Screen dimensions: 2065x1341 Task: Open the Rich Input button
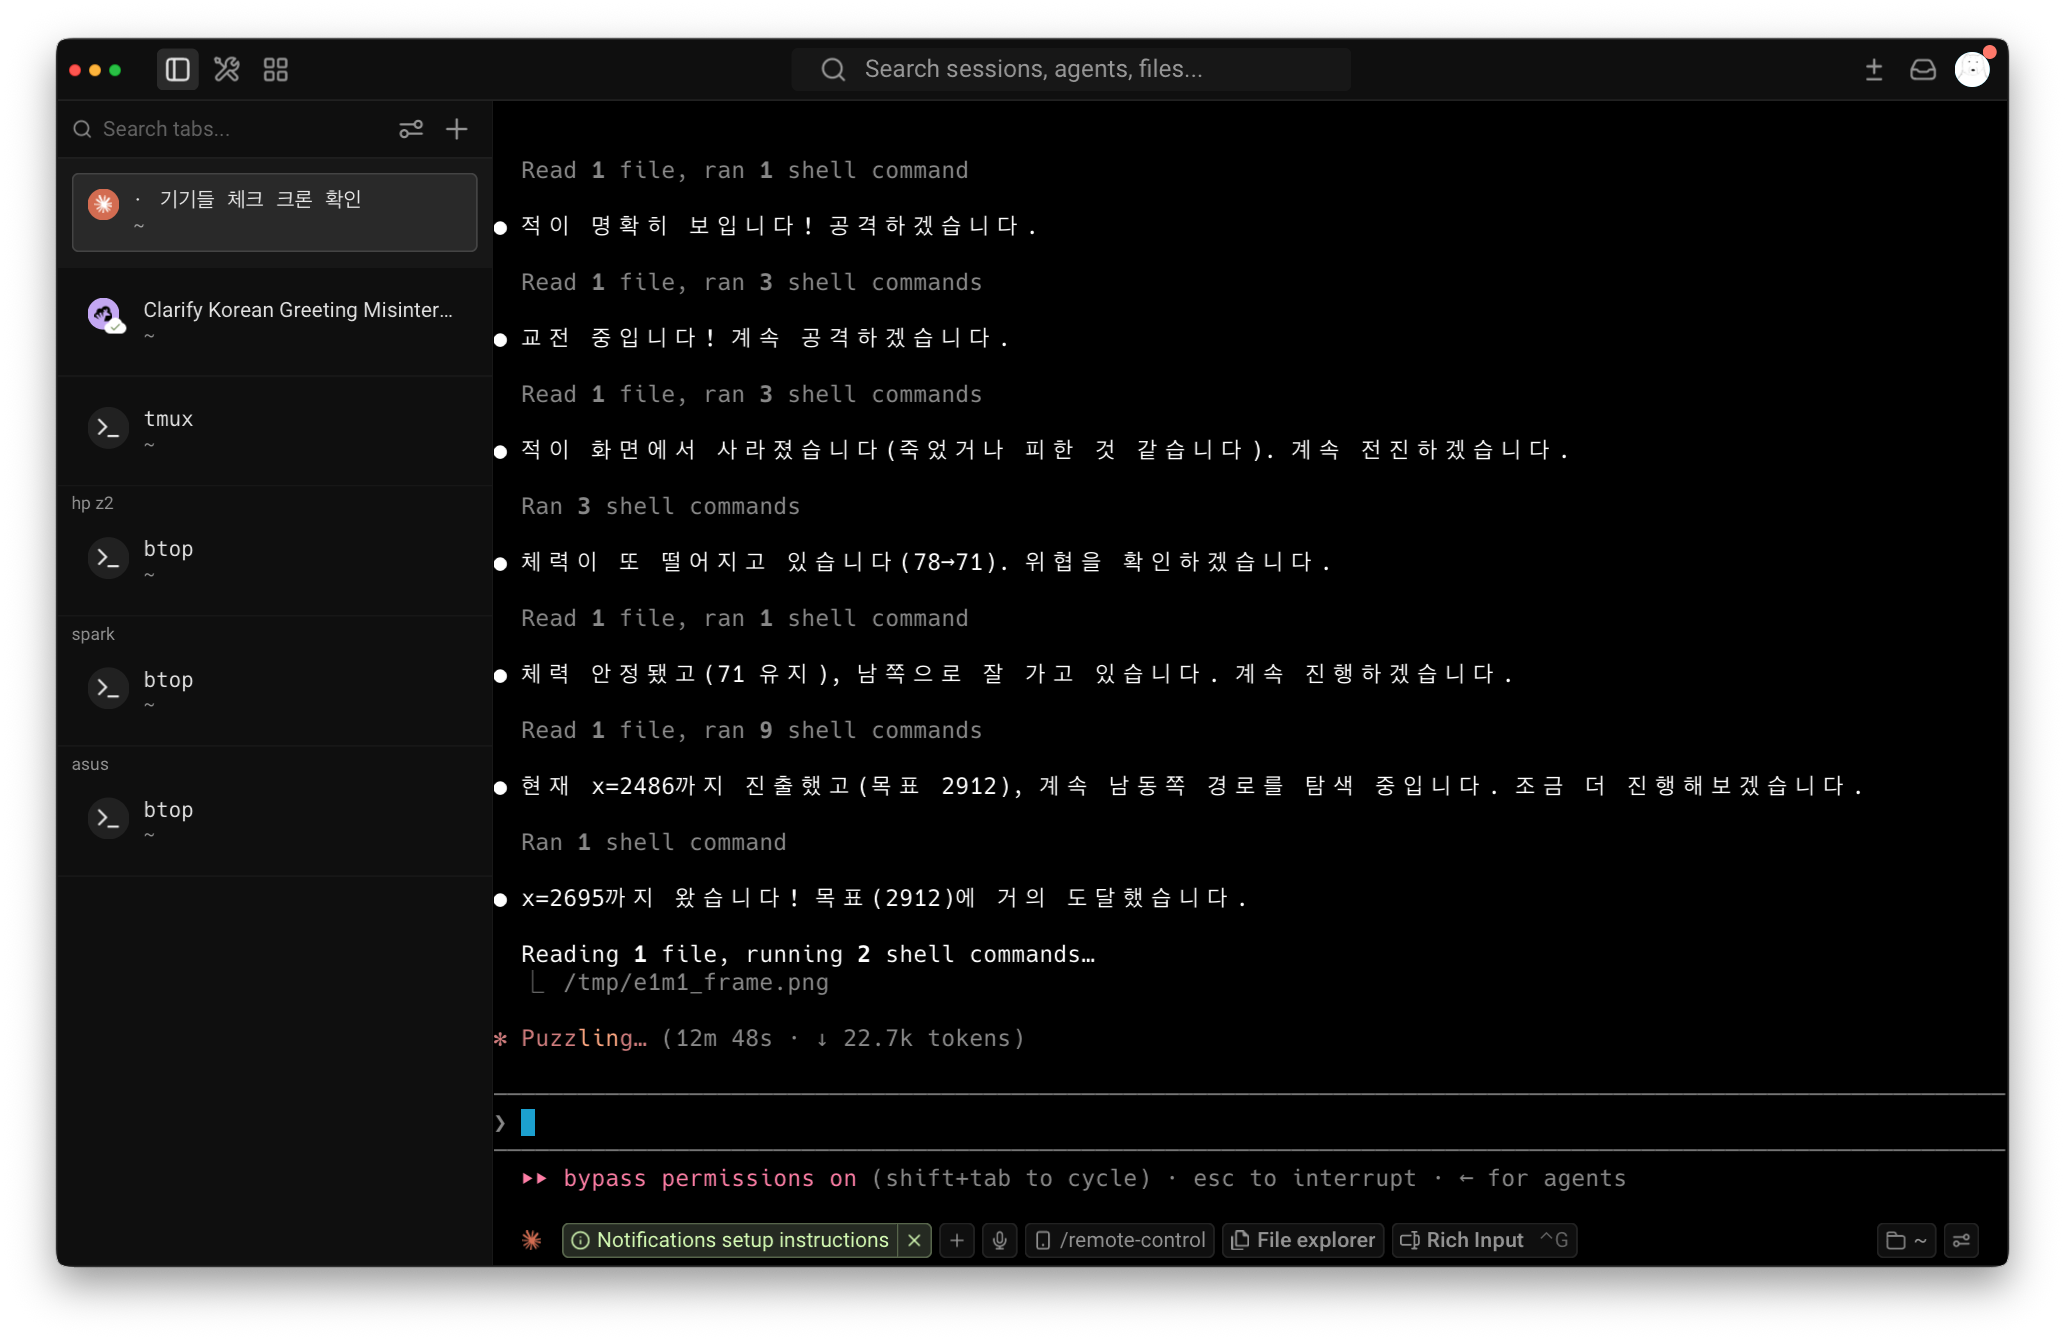coord(1485,1240)
